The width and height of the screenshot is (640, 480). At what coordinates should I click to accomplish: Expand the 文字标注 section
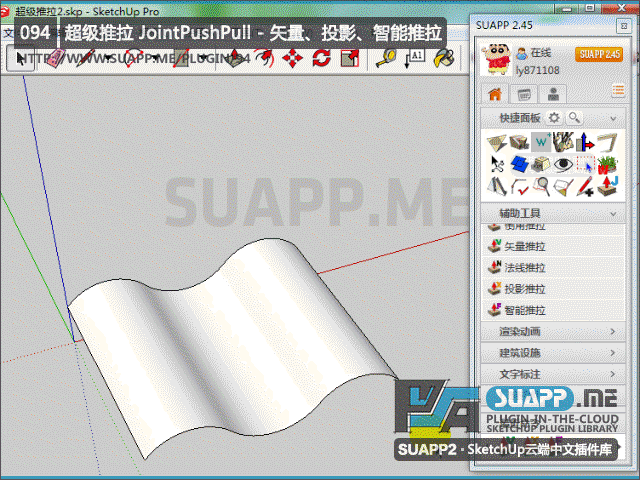(x=553, y=374)
